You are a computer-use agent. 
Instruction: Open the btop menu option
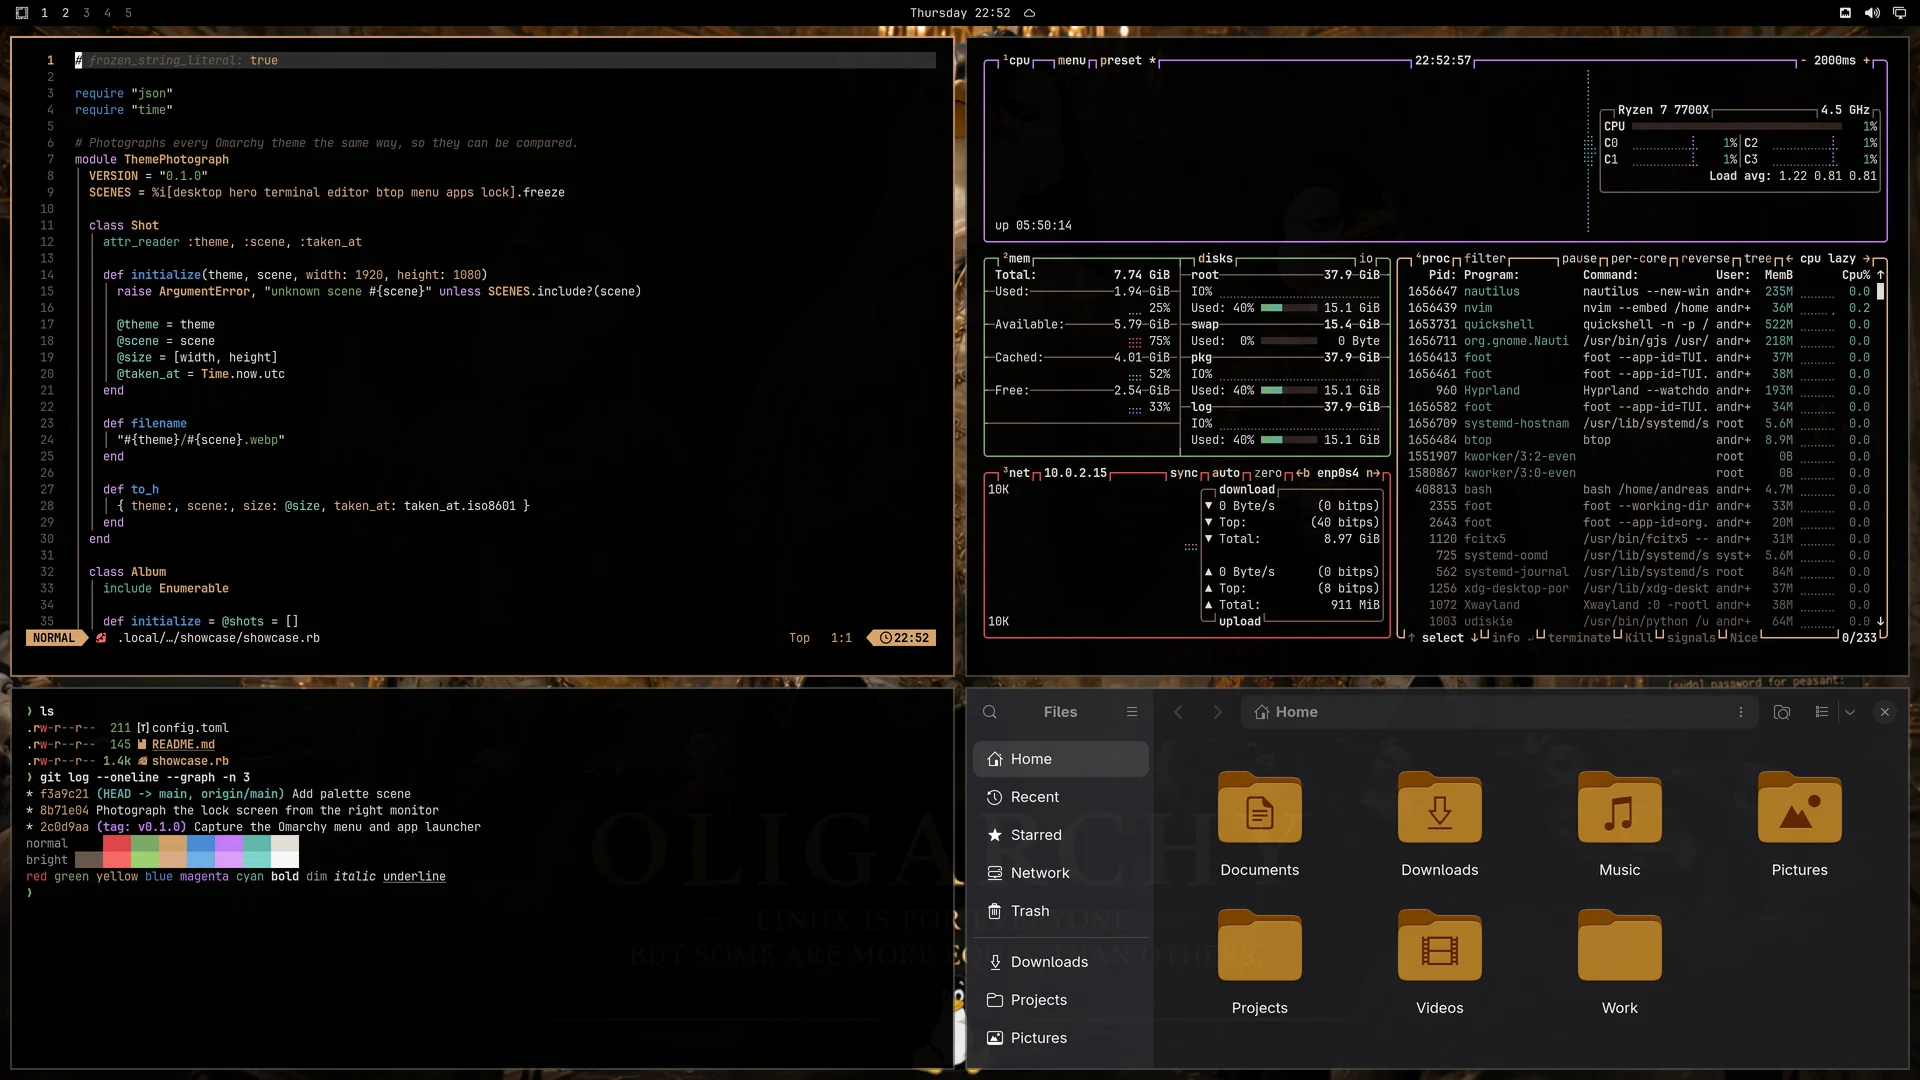(x=1071, y=61)
